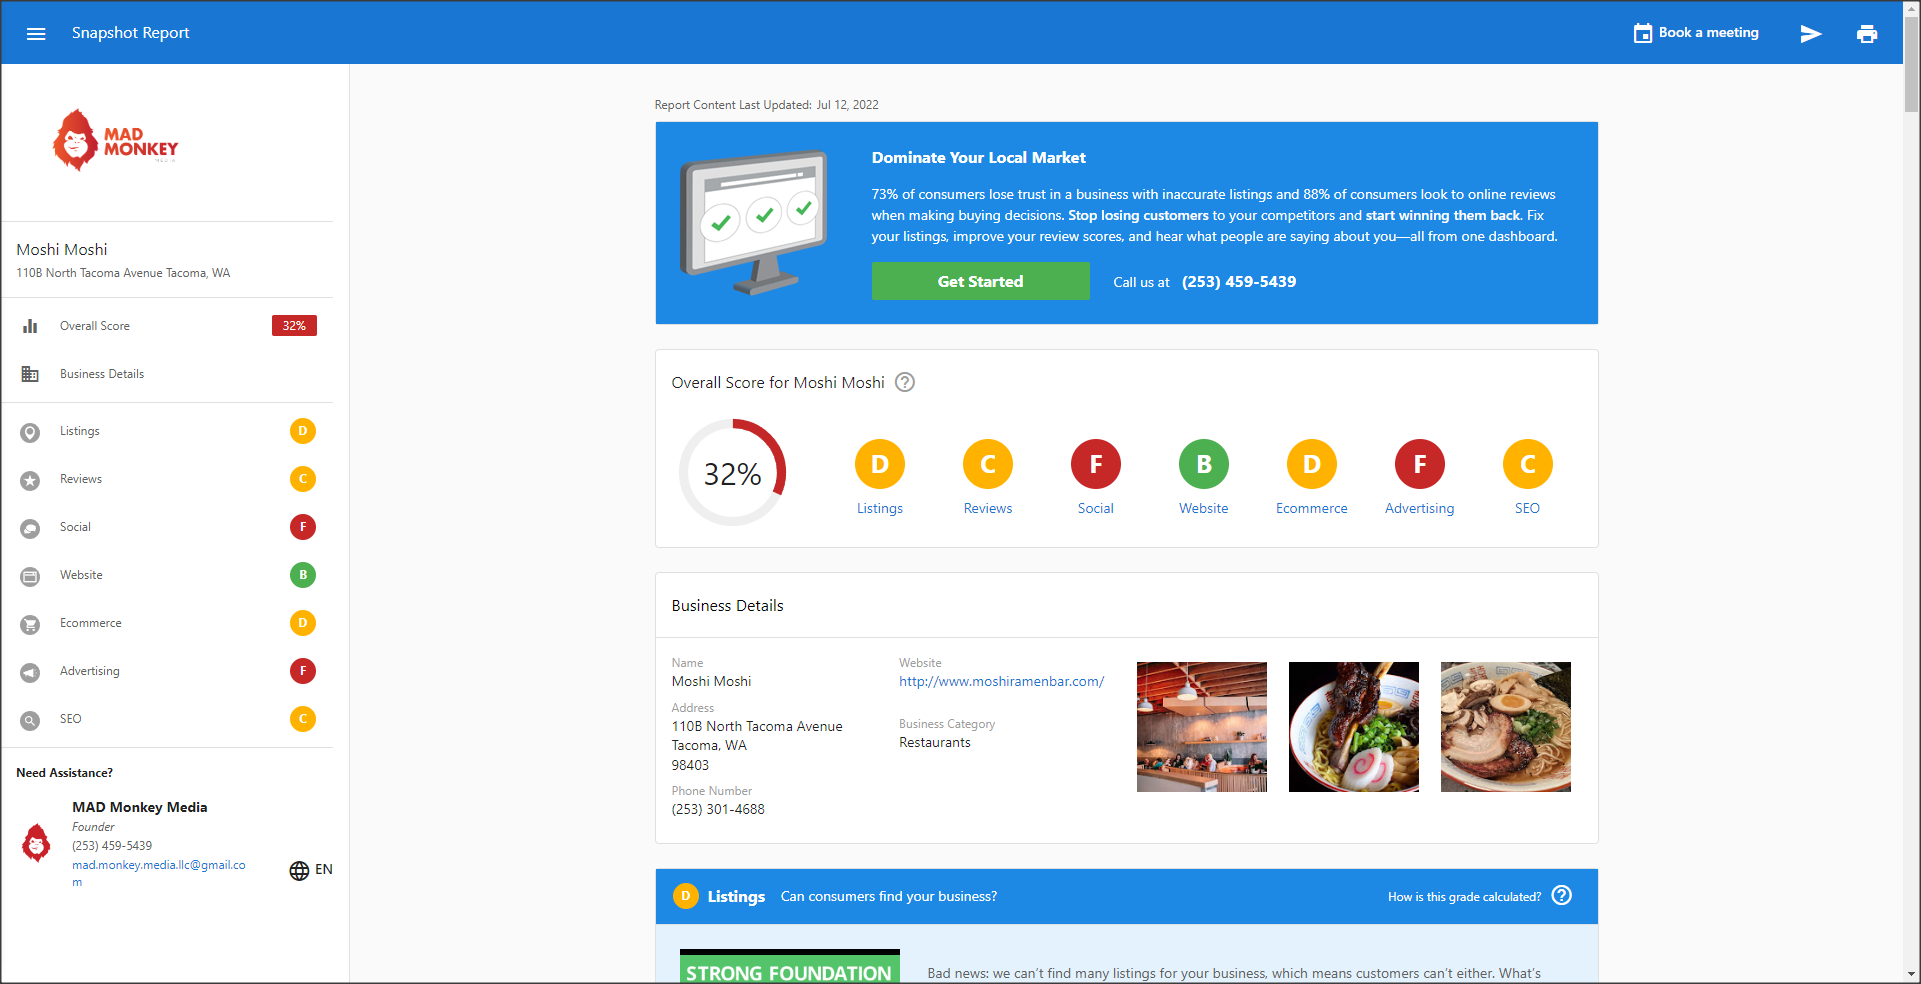Click the MAD Monkey Media avatar icon
Screen dimensions: 1921x984
click(36, 843)
